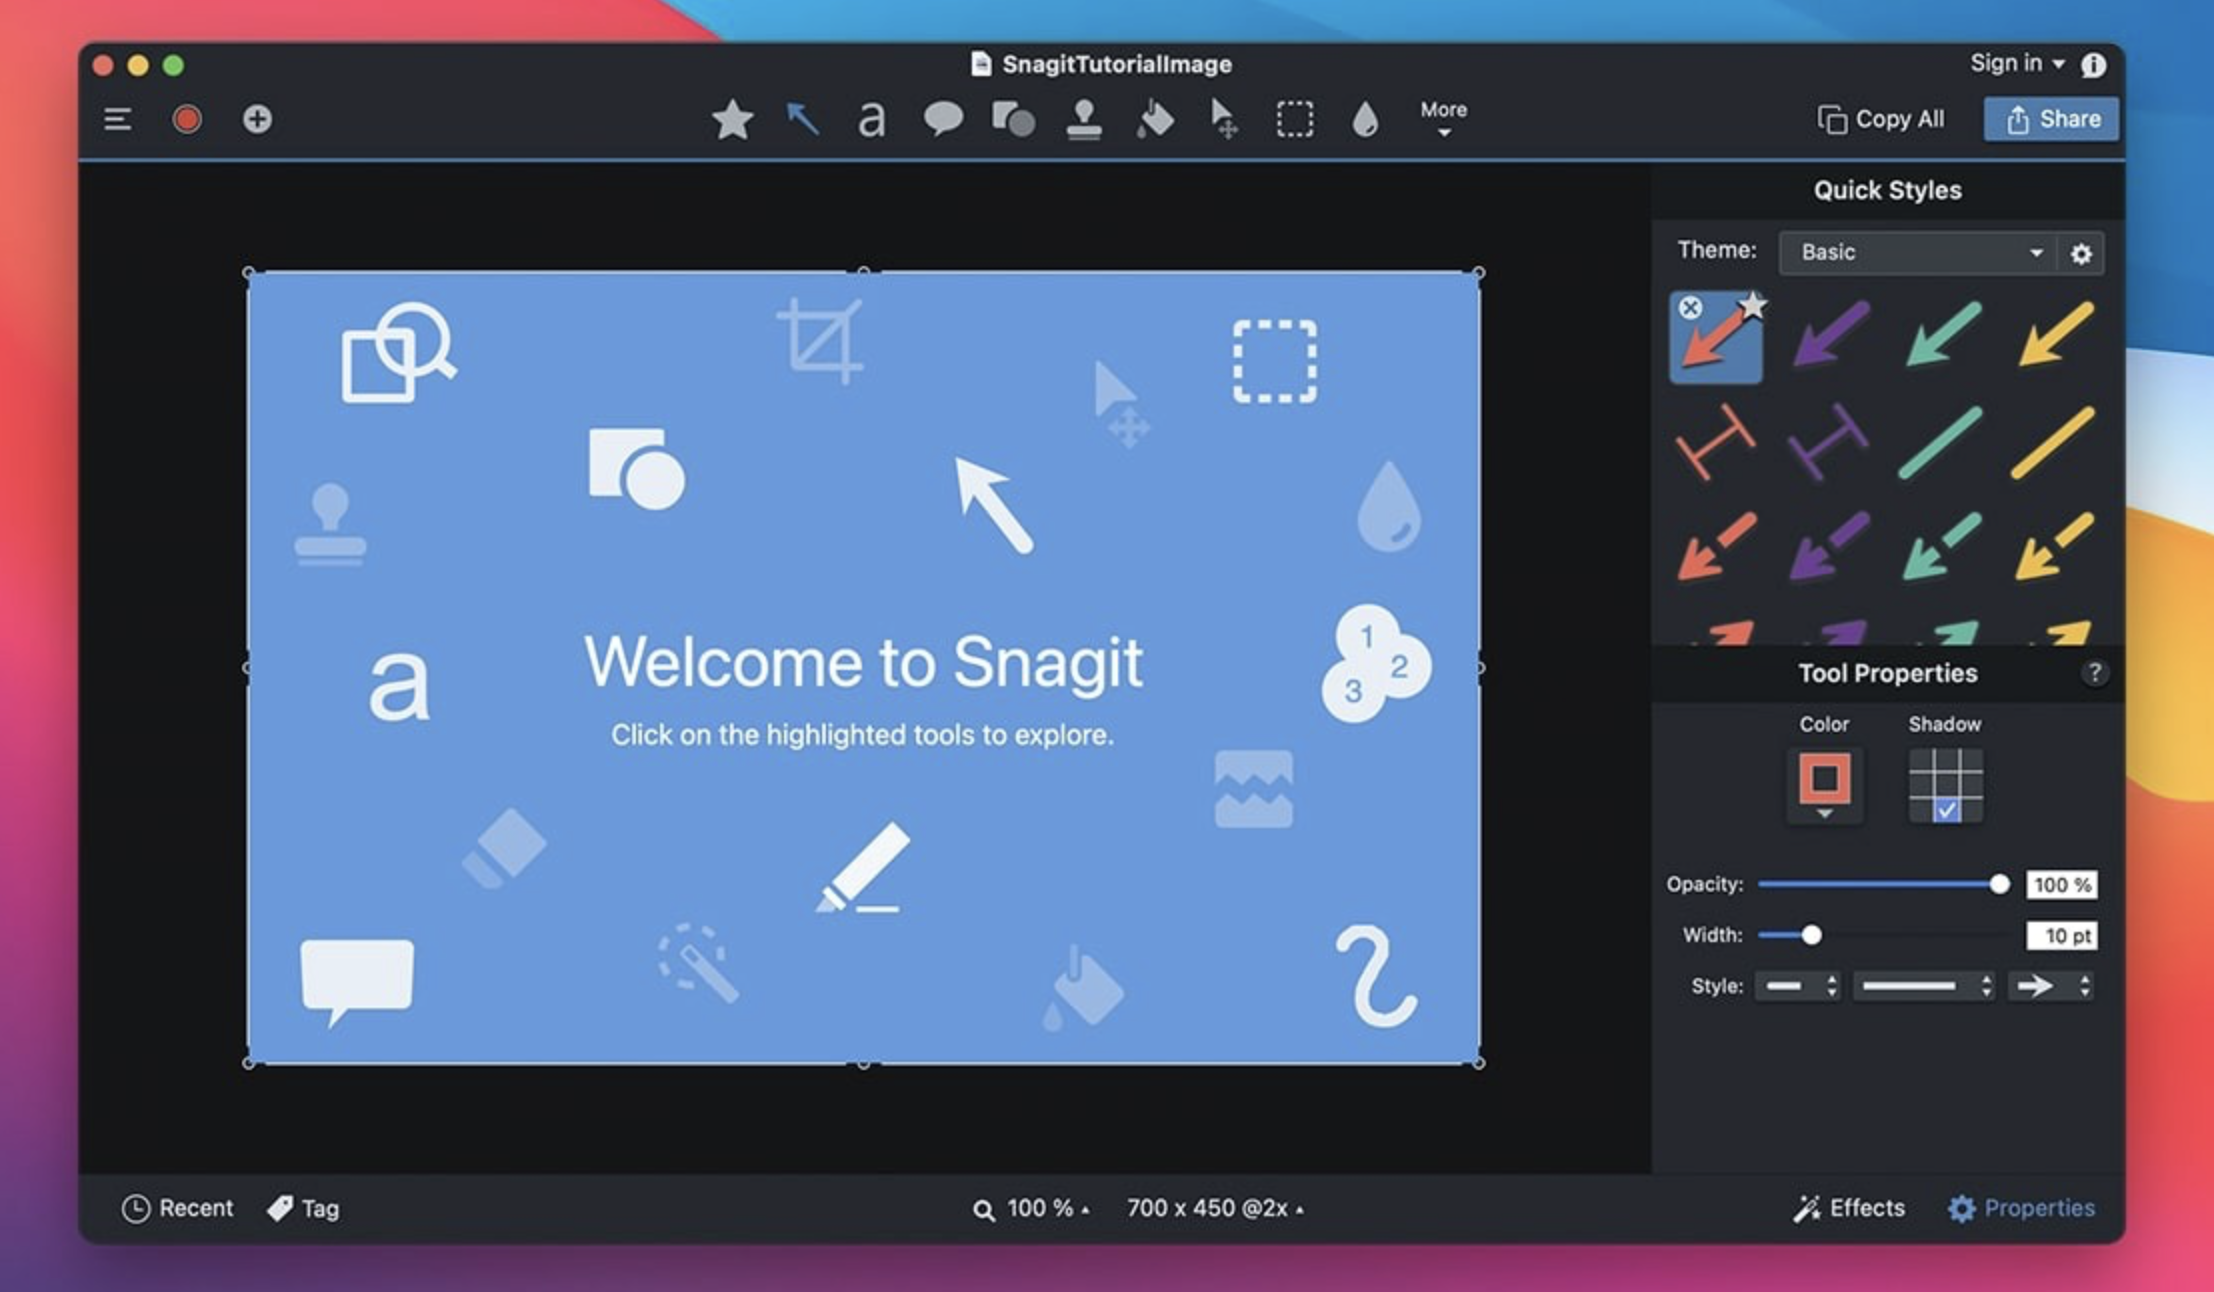This screenshot has height=1292, width=2214.
Task: Expand the More tools menu
Action: point(1441,120)
